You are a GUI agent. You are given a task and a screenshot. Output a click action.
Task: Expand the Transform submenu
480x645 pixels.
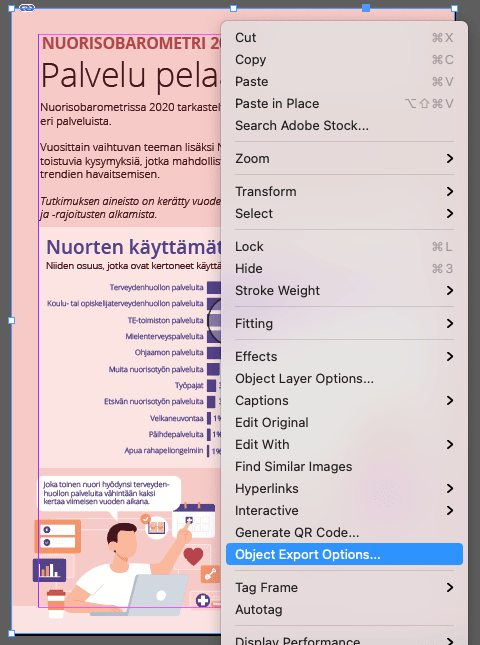point(344,191)
